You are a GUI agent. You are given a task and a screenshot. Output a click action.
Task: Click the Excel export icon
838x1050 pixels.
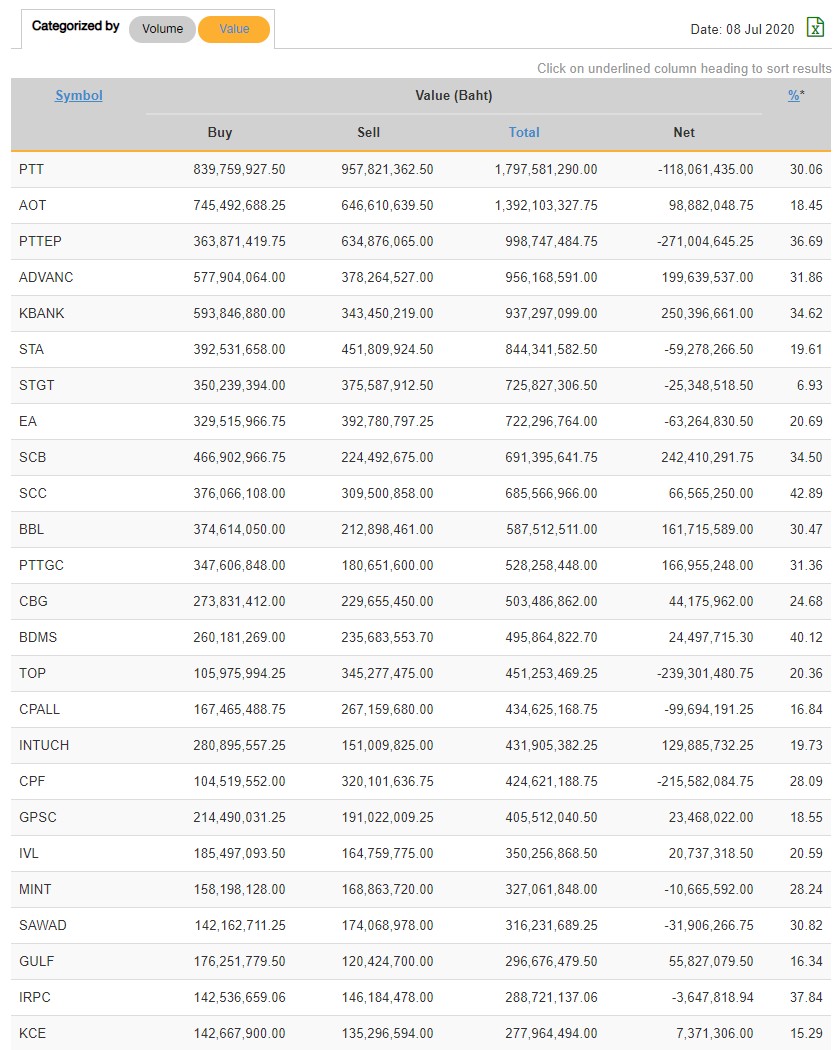[x=815, y=28]
